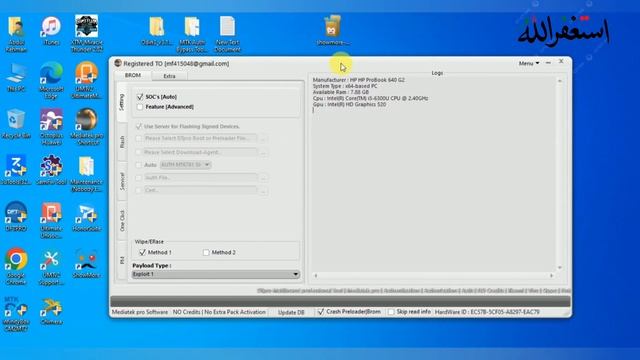The image size is (640, 360).
Task: Toggle Use Server for Flashing Signed Devices
Action: (139, 127)
